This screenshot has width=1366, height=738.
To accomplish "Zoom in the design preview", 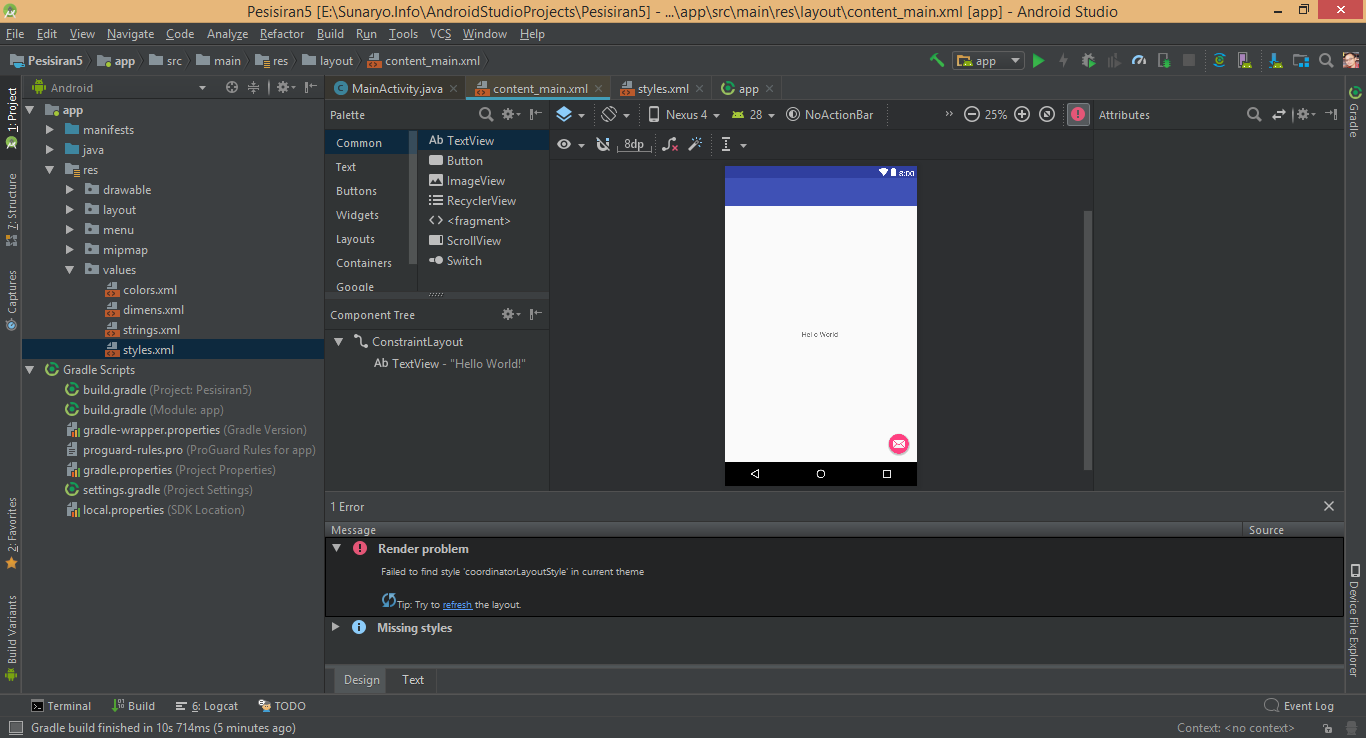I will click(x=1022, y=114).
